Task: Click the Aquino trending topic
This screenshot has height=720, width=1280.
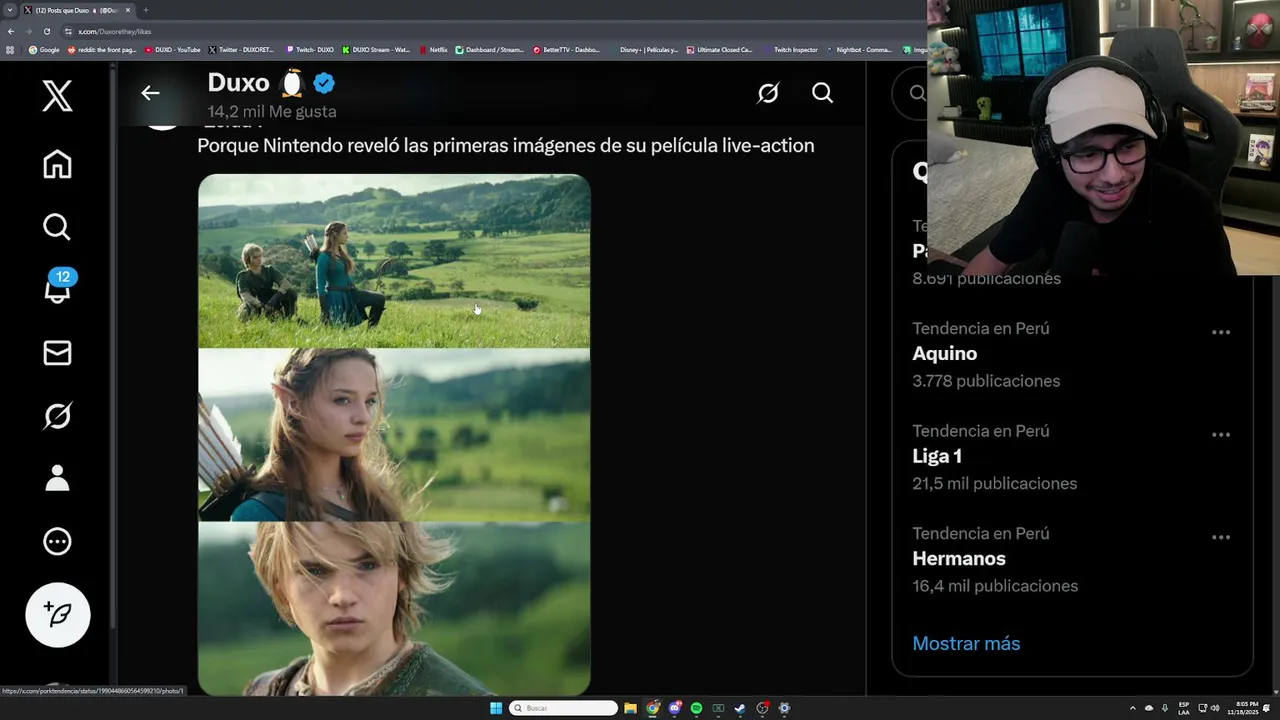Action: pyautogui.click(x=945, y=353)
